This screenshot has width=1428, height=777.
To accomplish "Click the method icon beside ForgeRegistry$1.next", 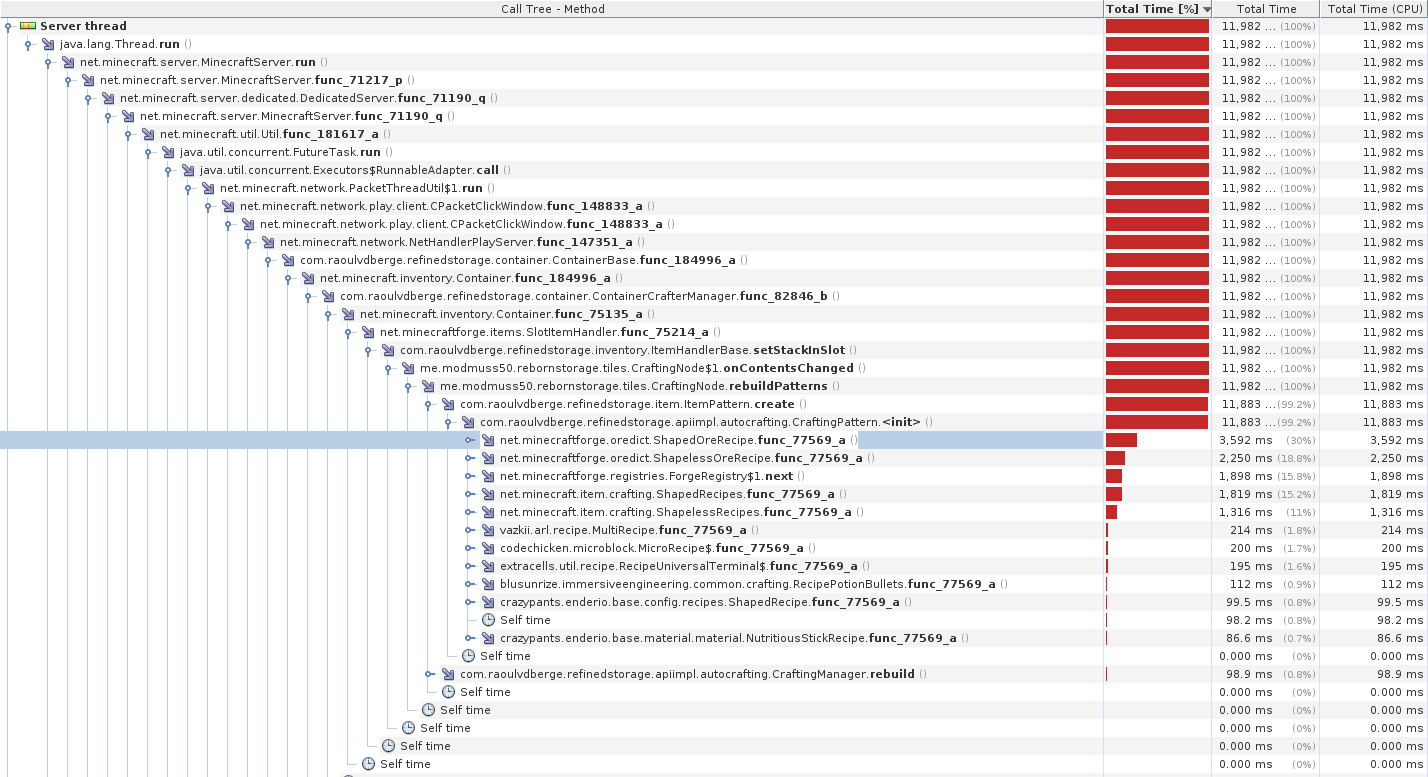I will (488, 476).
